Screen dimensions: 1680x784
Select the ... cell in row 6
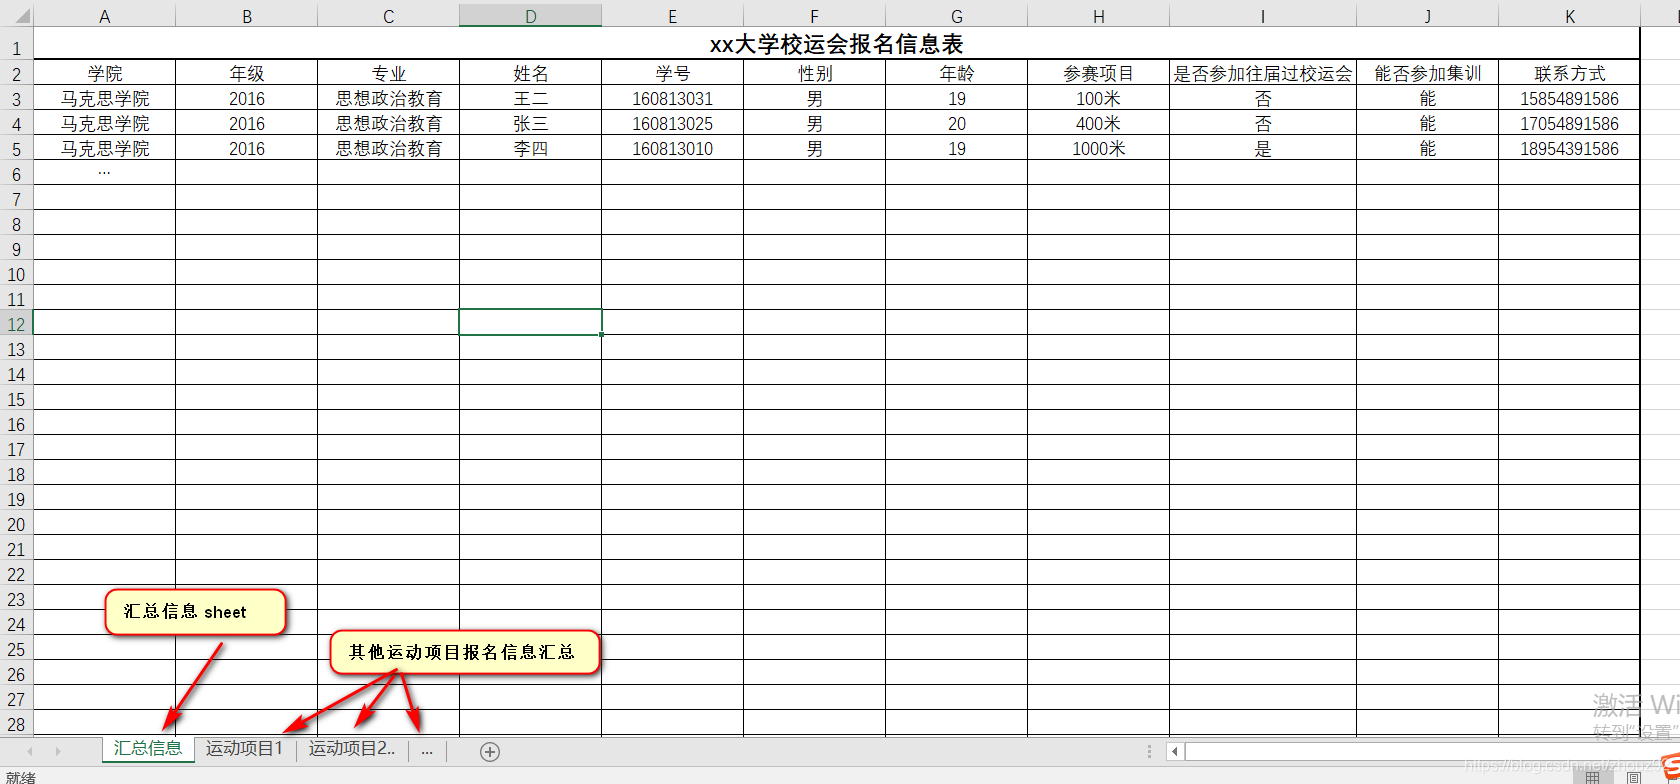(x=105, y=173)
